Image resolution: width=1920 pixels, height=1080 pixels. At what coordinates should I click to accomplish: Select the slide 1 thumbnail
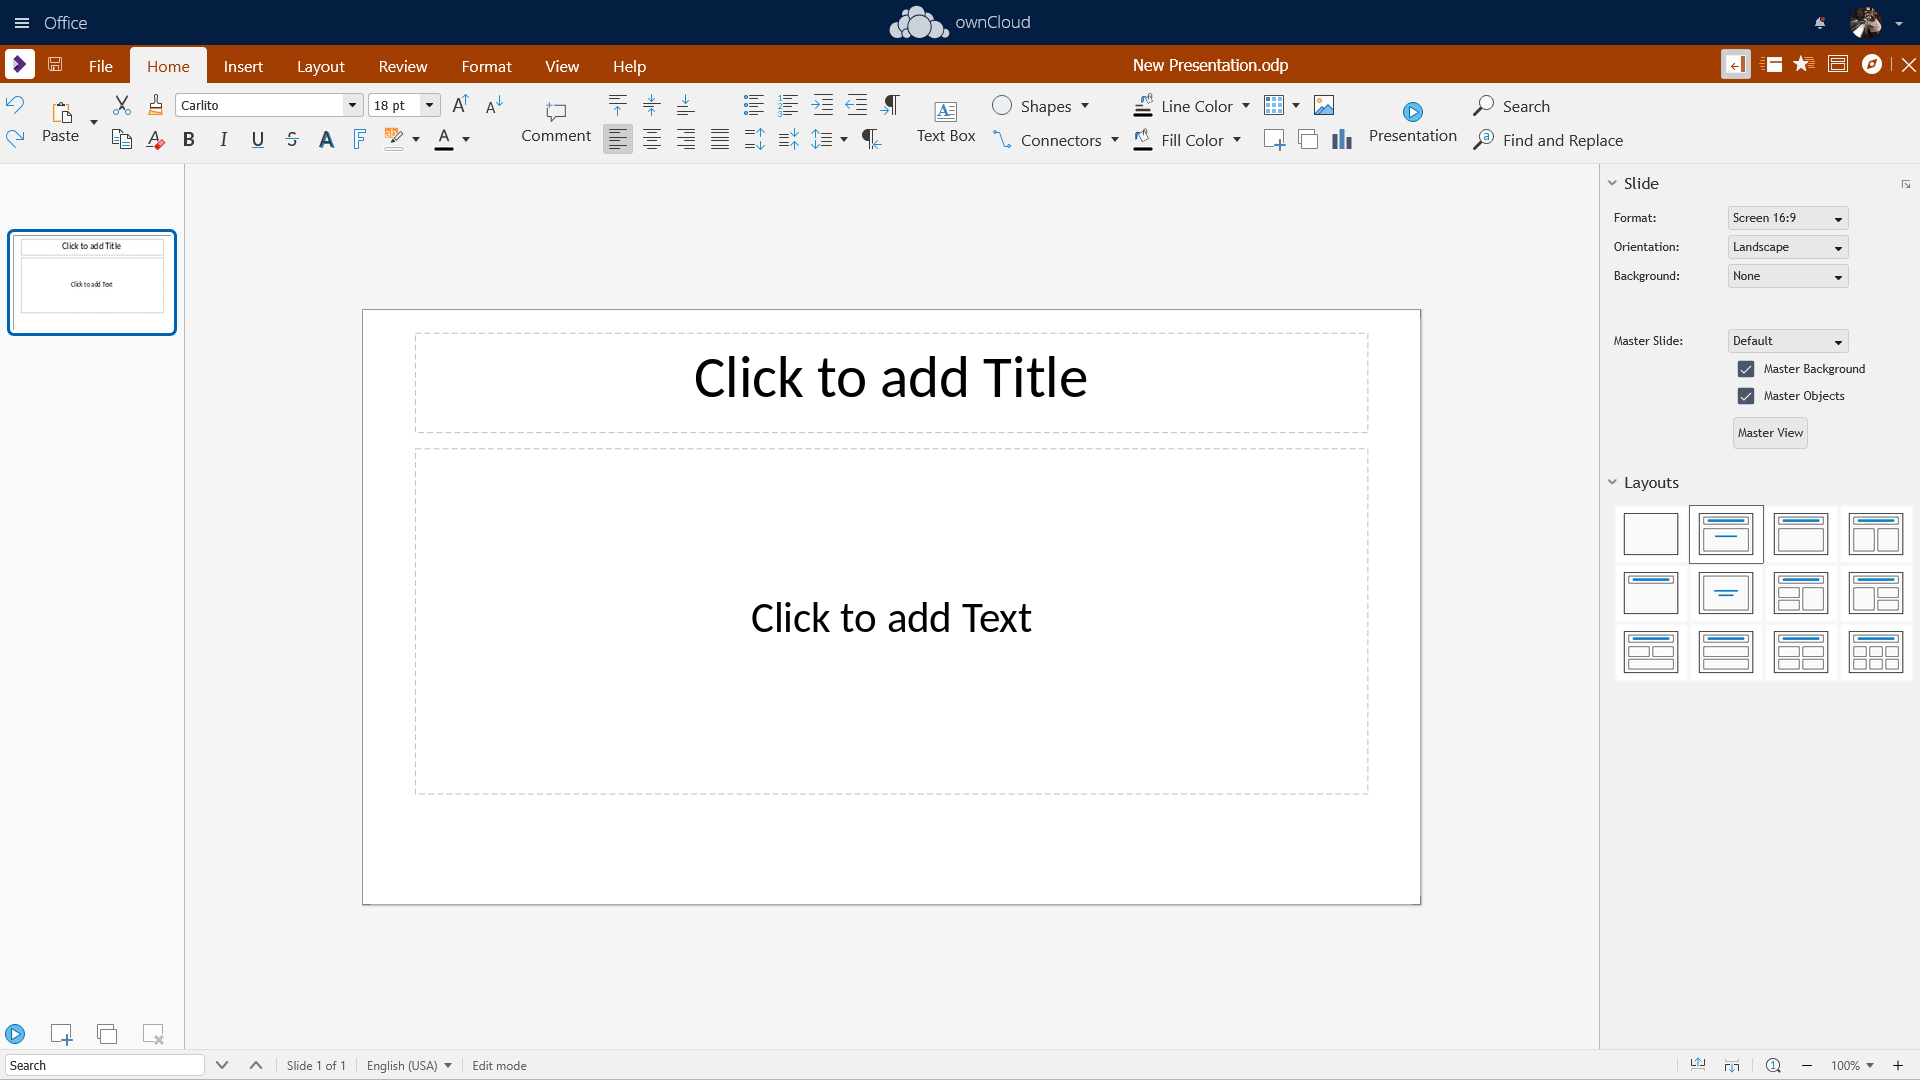(92, 282)
